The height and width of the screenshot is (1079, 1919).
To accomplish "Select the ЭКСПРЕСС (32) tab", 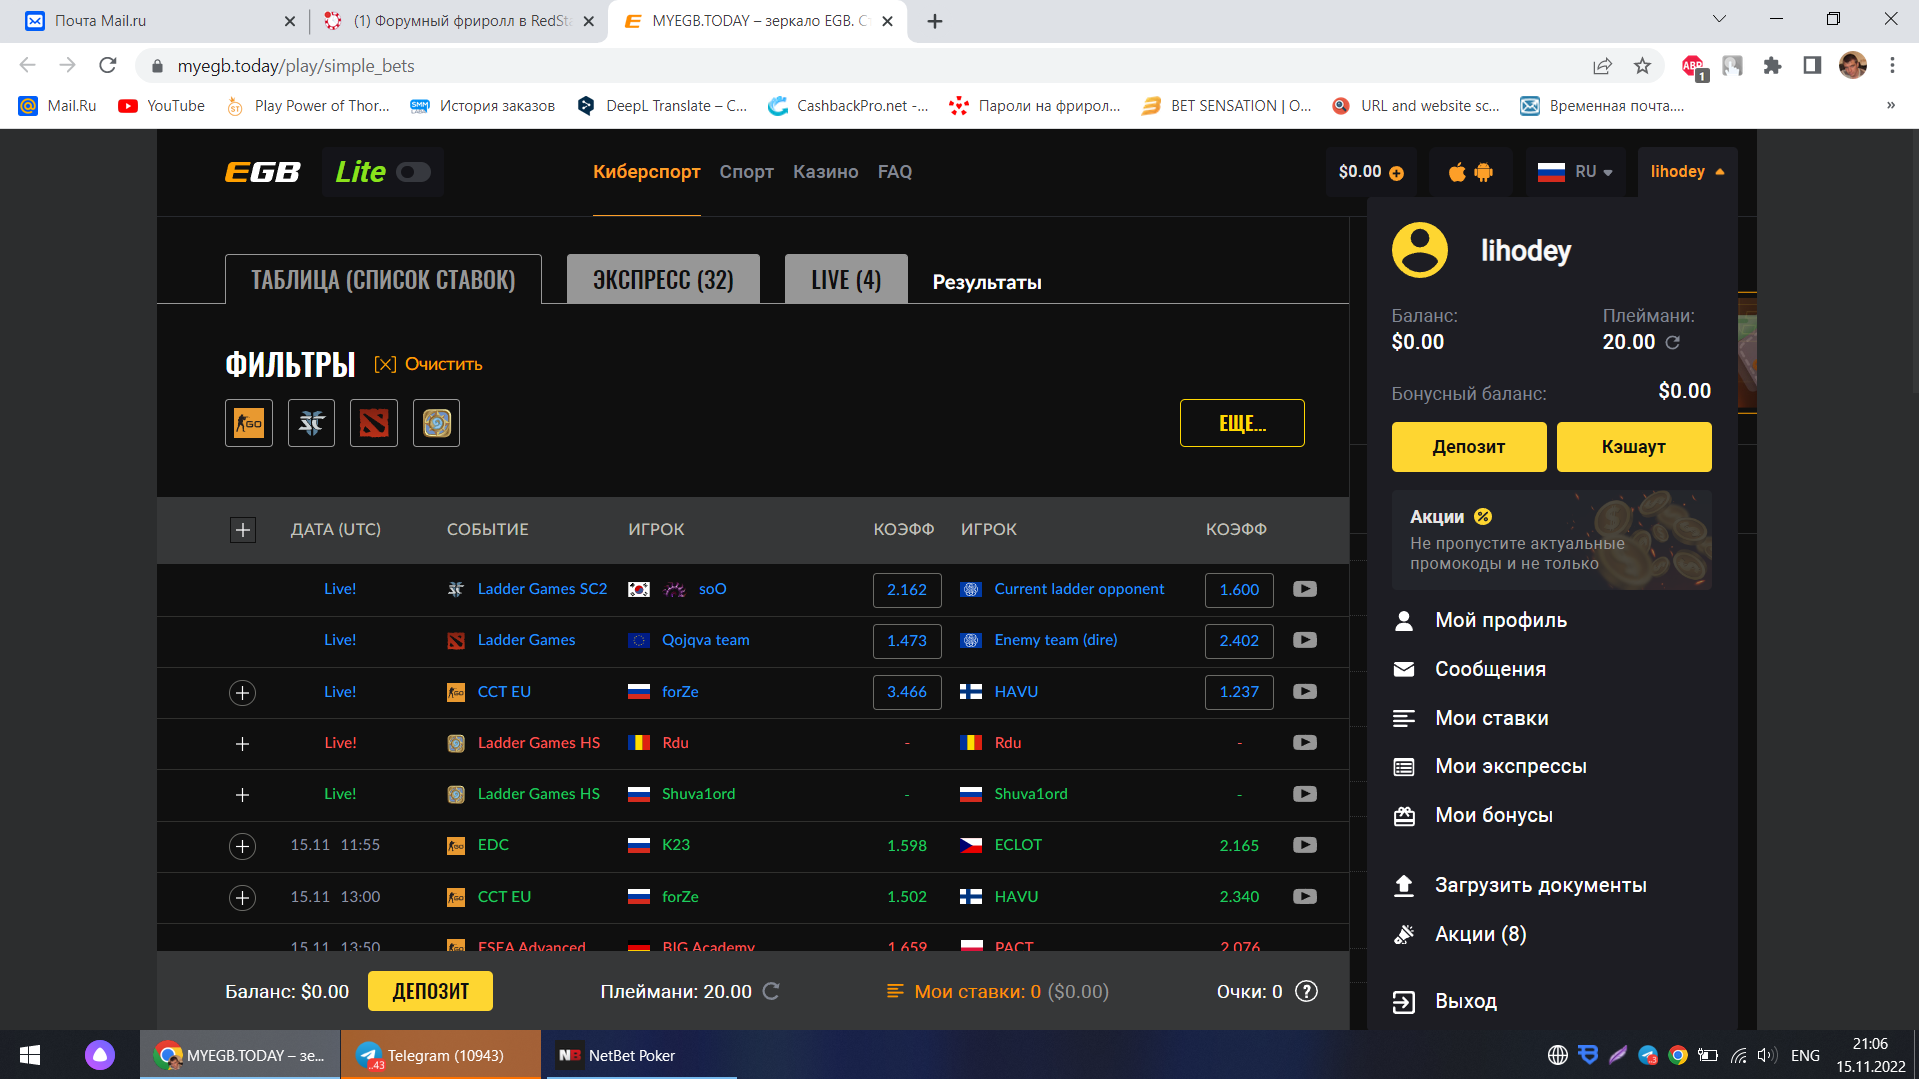I will (x=663, y=279).
